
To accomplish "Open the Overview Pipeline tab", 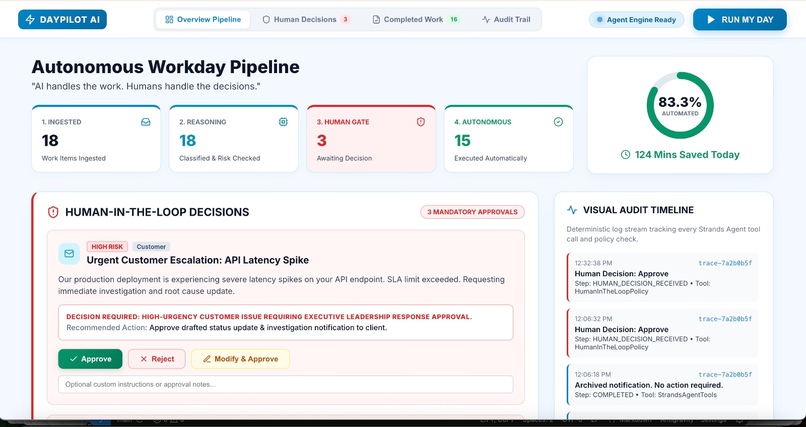I will click(x=203, y=20).
